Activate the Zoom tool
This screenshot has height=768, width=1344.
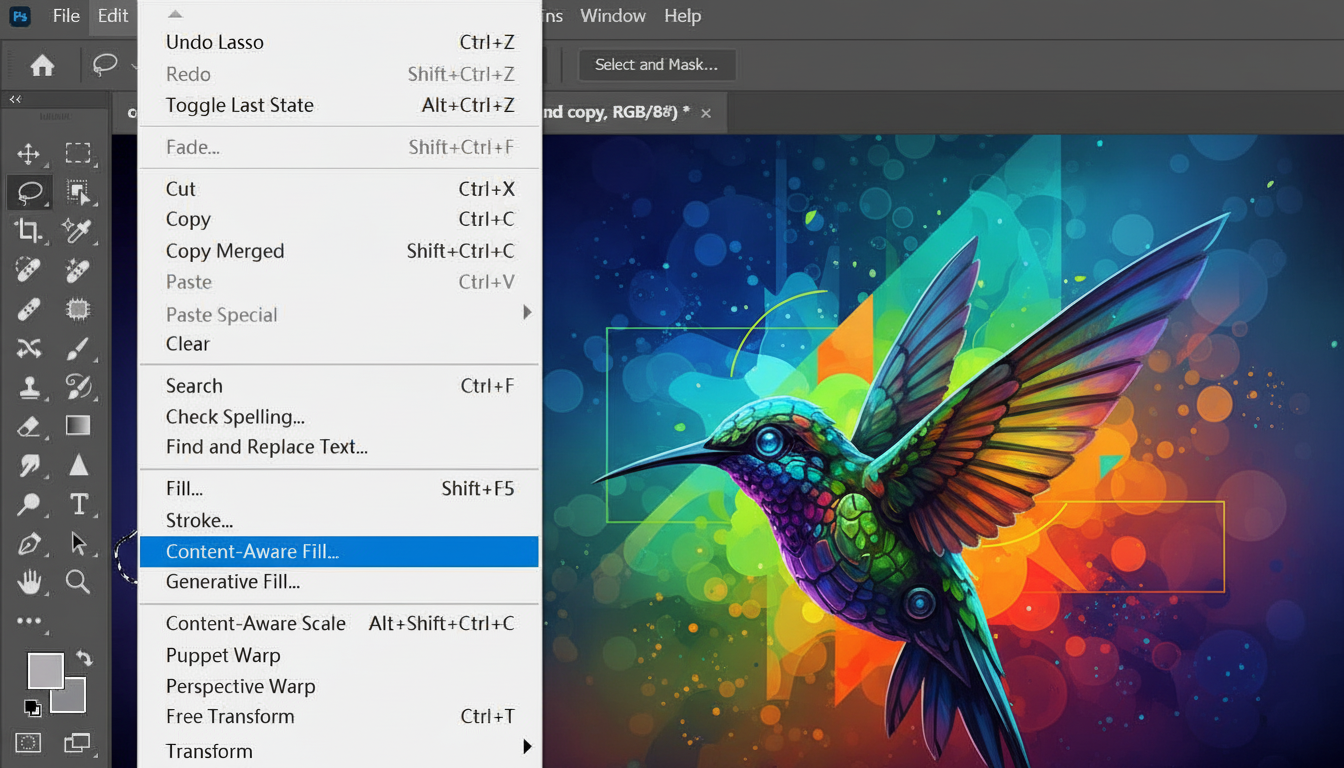point(78,581)
